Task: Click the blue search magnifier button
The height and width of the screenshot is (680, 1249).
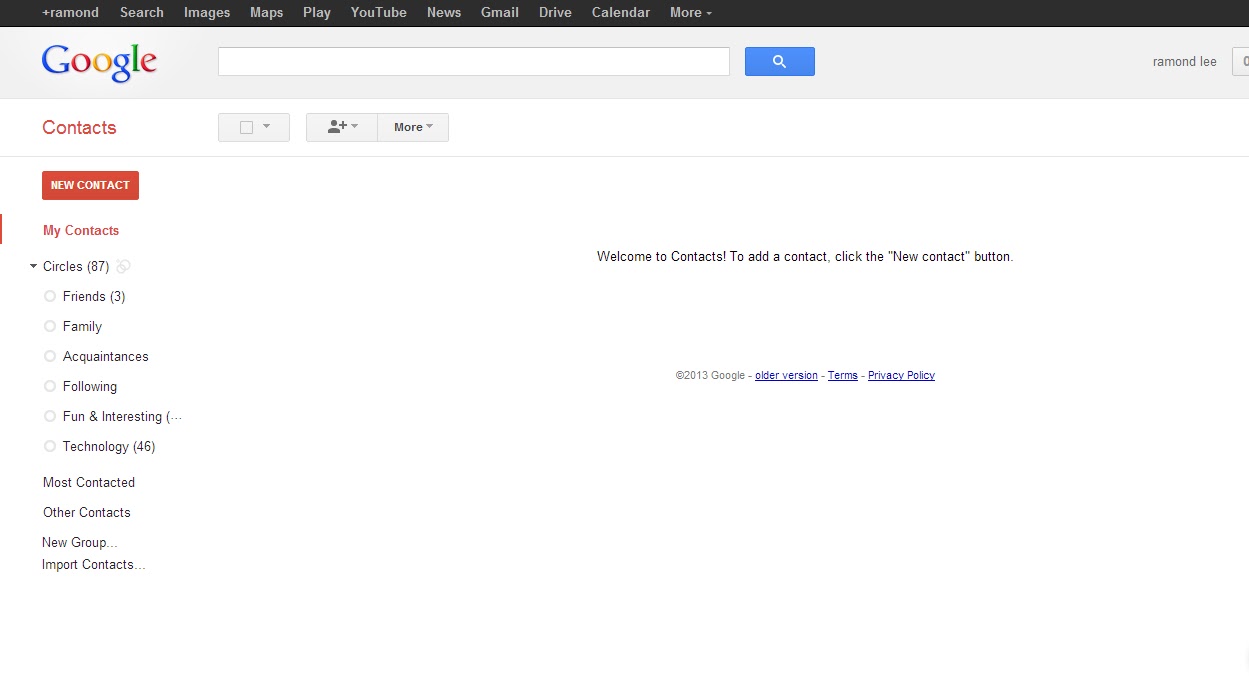Action: 779,62
